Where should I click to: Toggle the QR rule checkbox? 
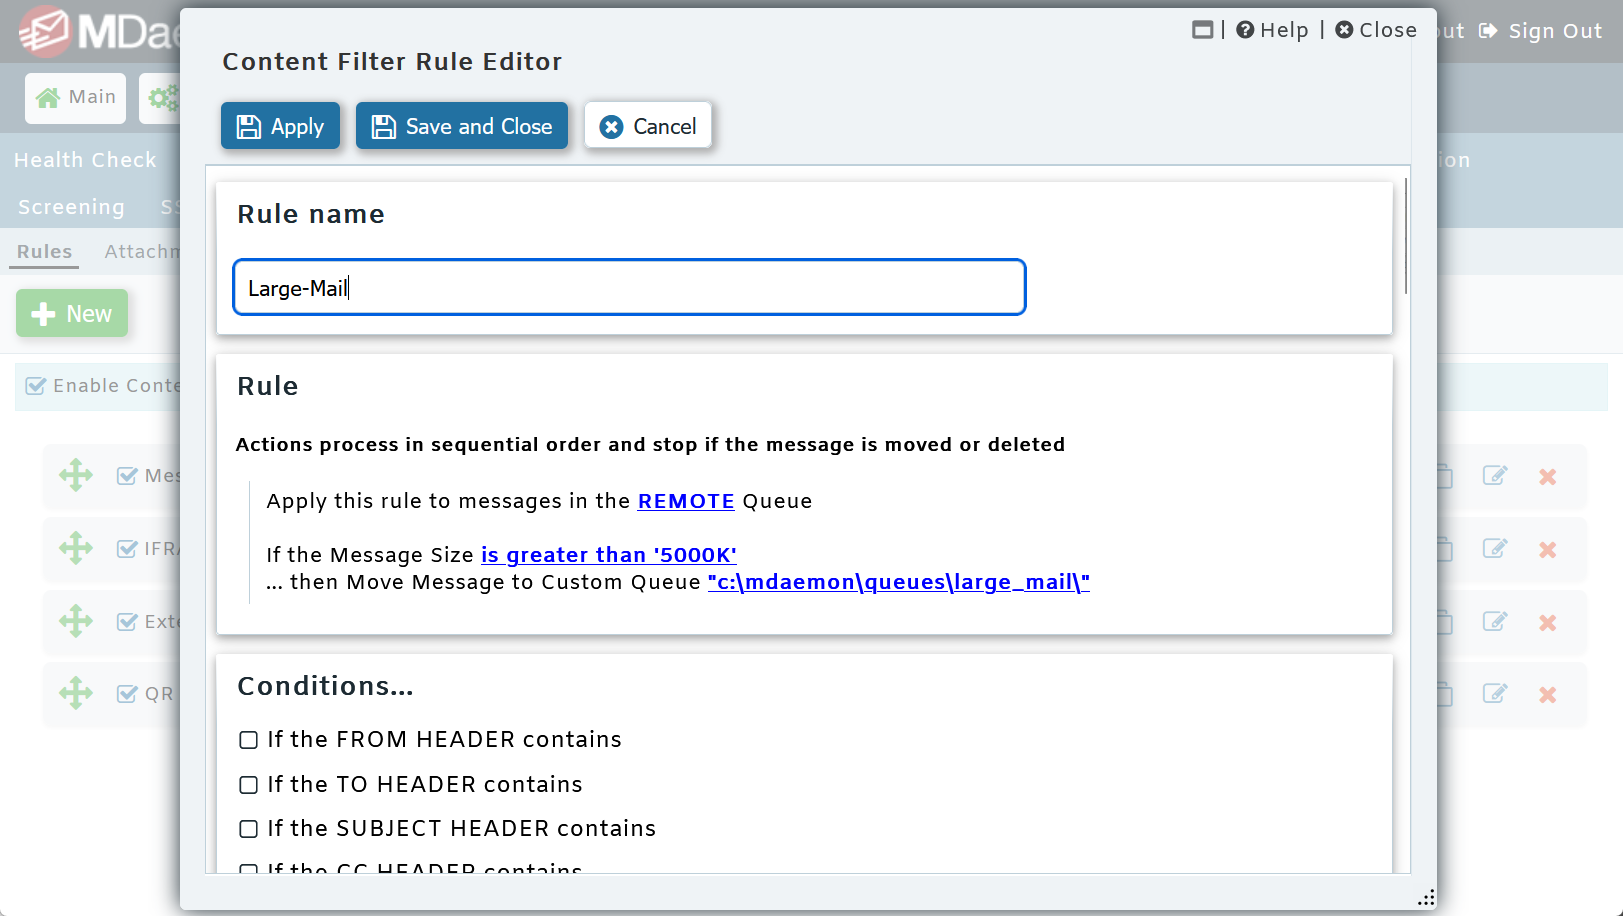[127, 694]
